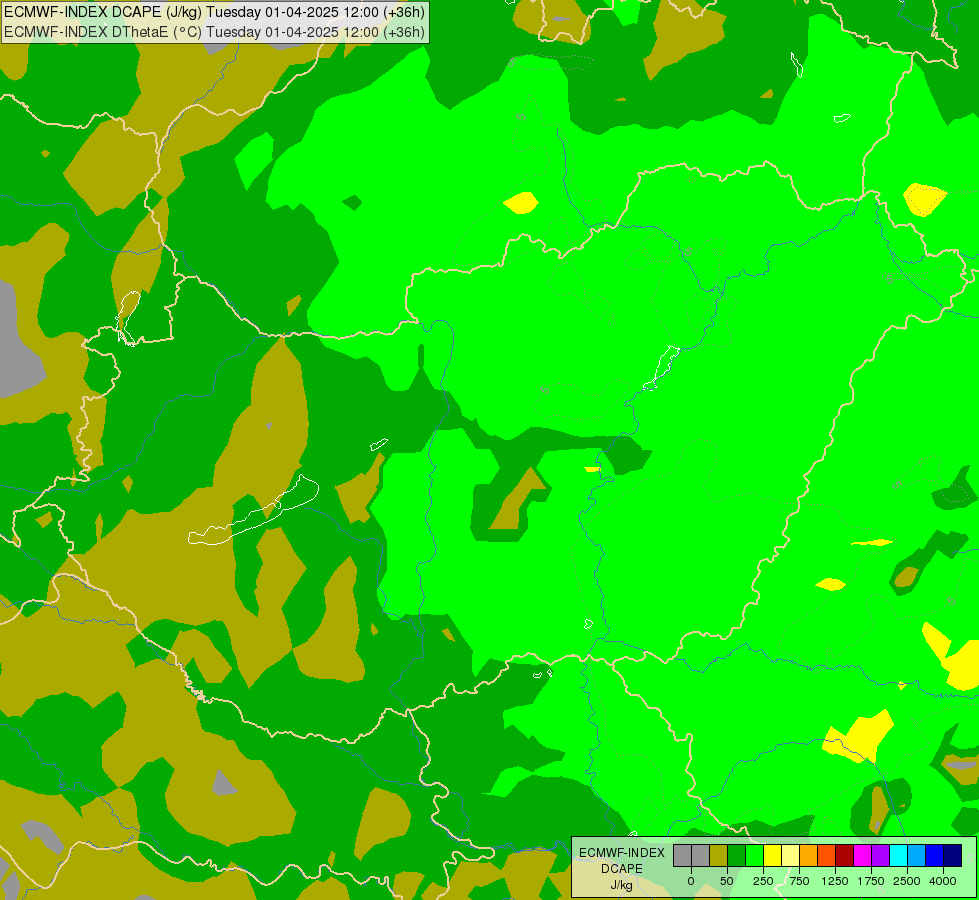Click the pure blue legend swatch before 4000
The height and width of the screenshot is (900, 979).
coord(935,856)
